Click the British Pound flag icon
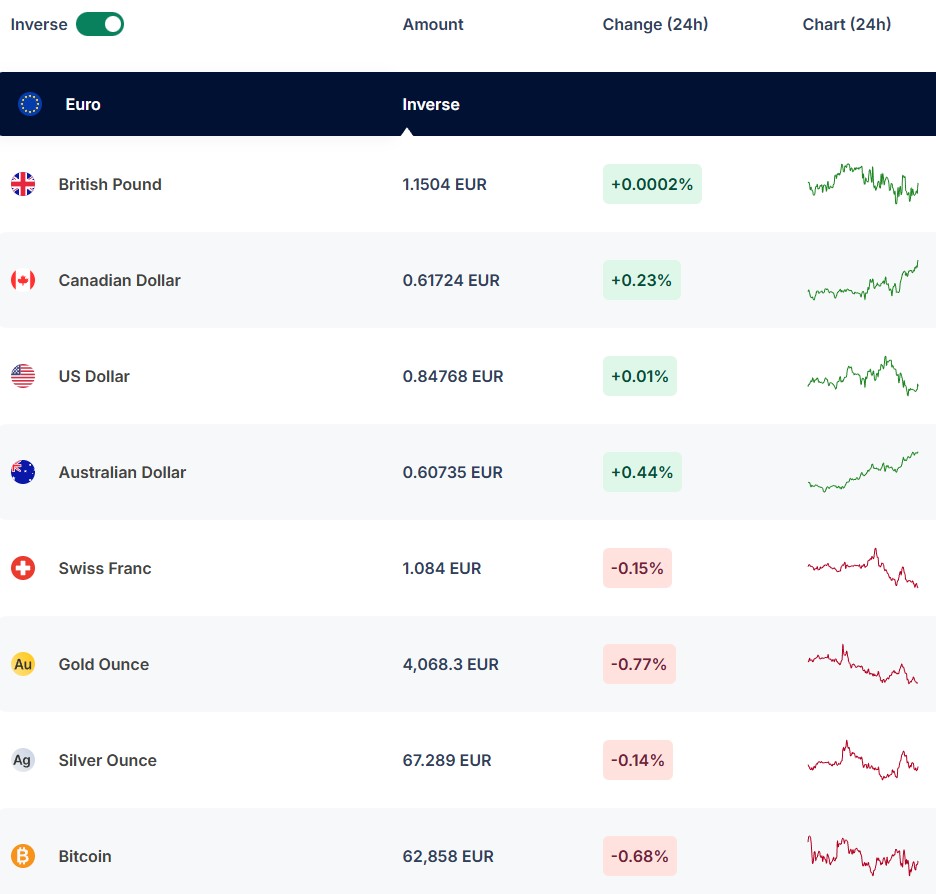This screenshot has width=936, height=894. pyautogui.click(x=23, y=184)
